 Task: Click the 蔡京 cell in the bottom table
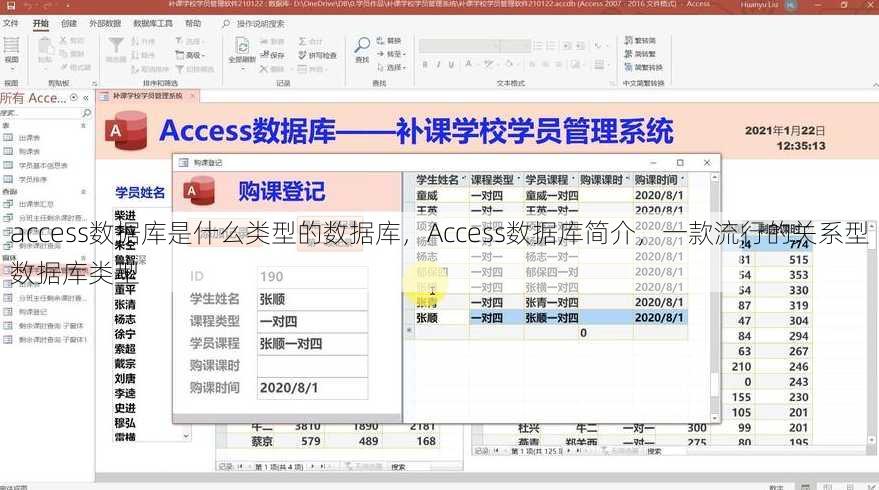(262, 441)
